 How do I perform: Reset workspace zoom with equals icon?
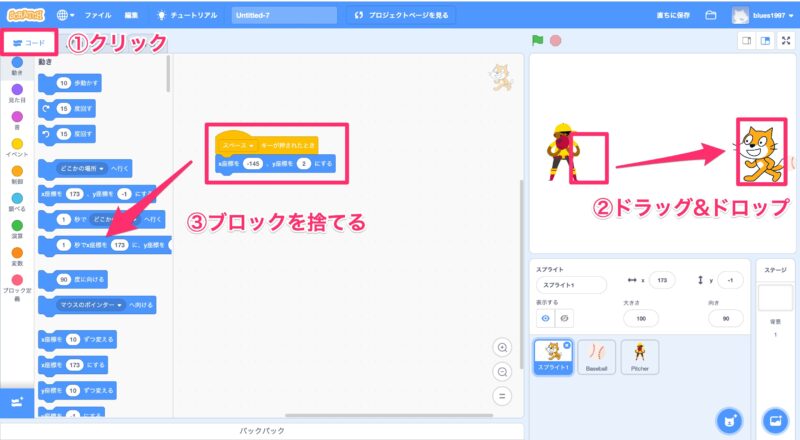(x=503, y=395)
